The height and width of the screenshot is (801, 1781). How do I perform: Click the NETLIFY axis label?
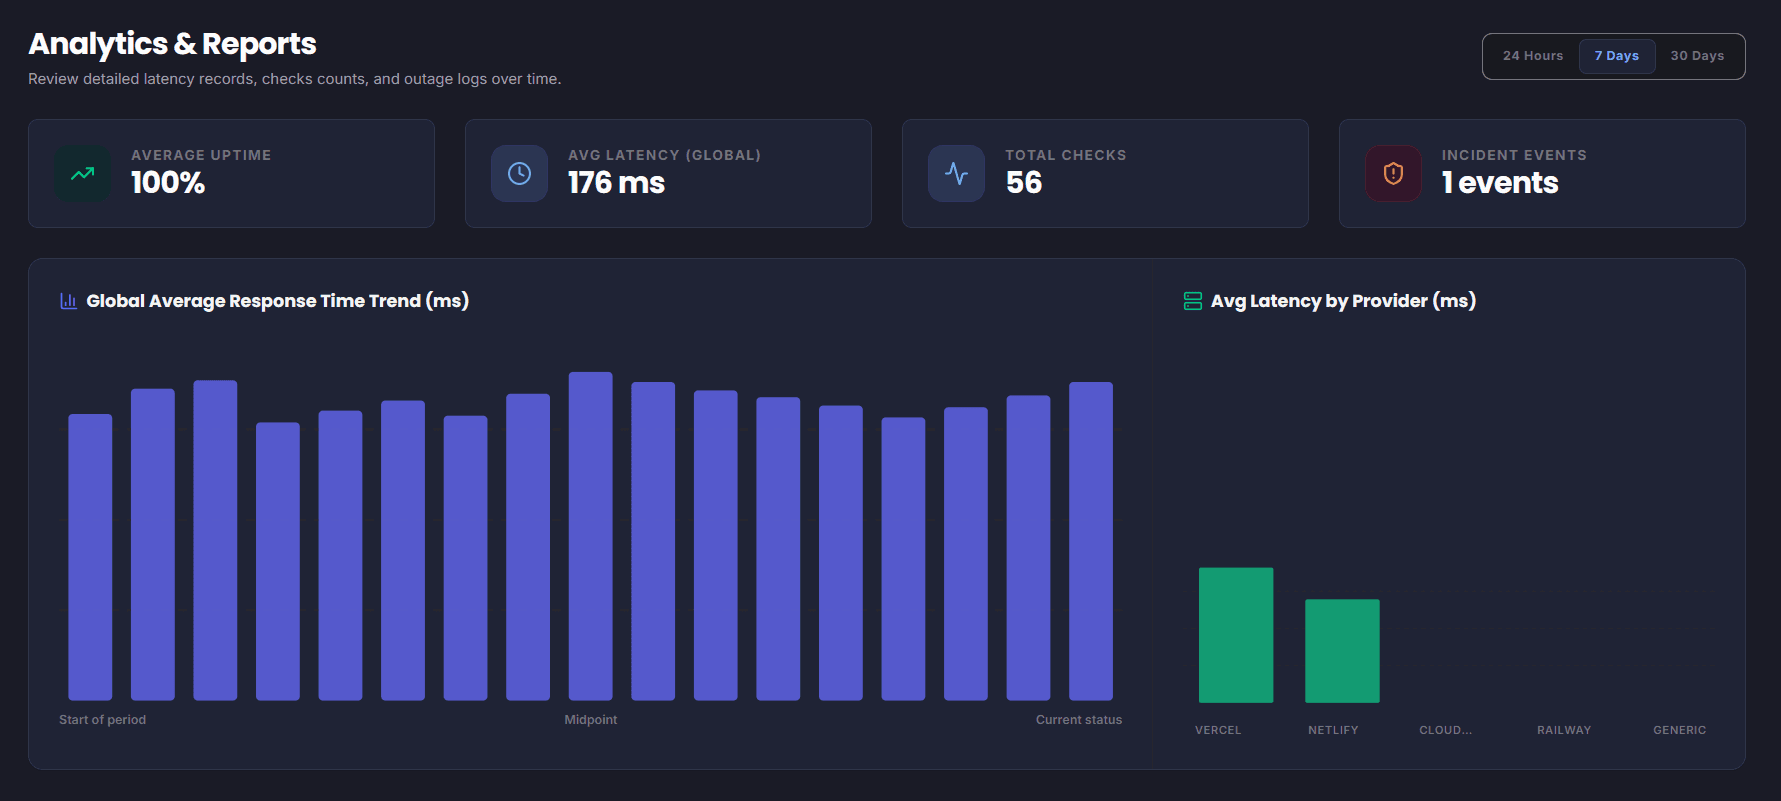click(x=1333, y=730)
